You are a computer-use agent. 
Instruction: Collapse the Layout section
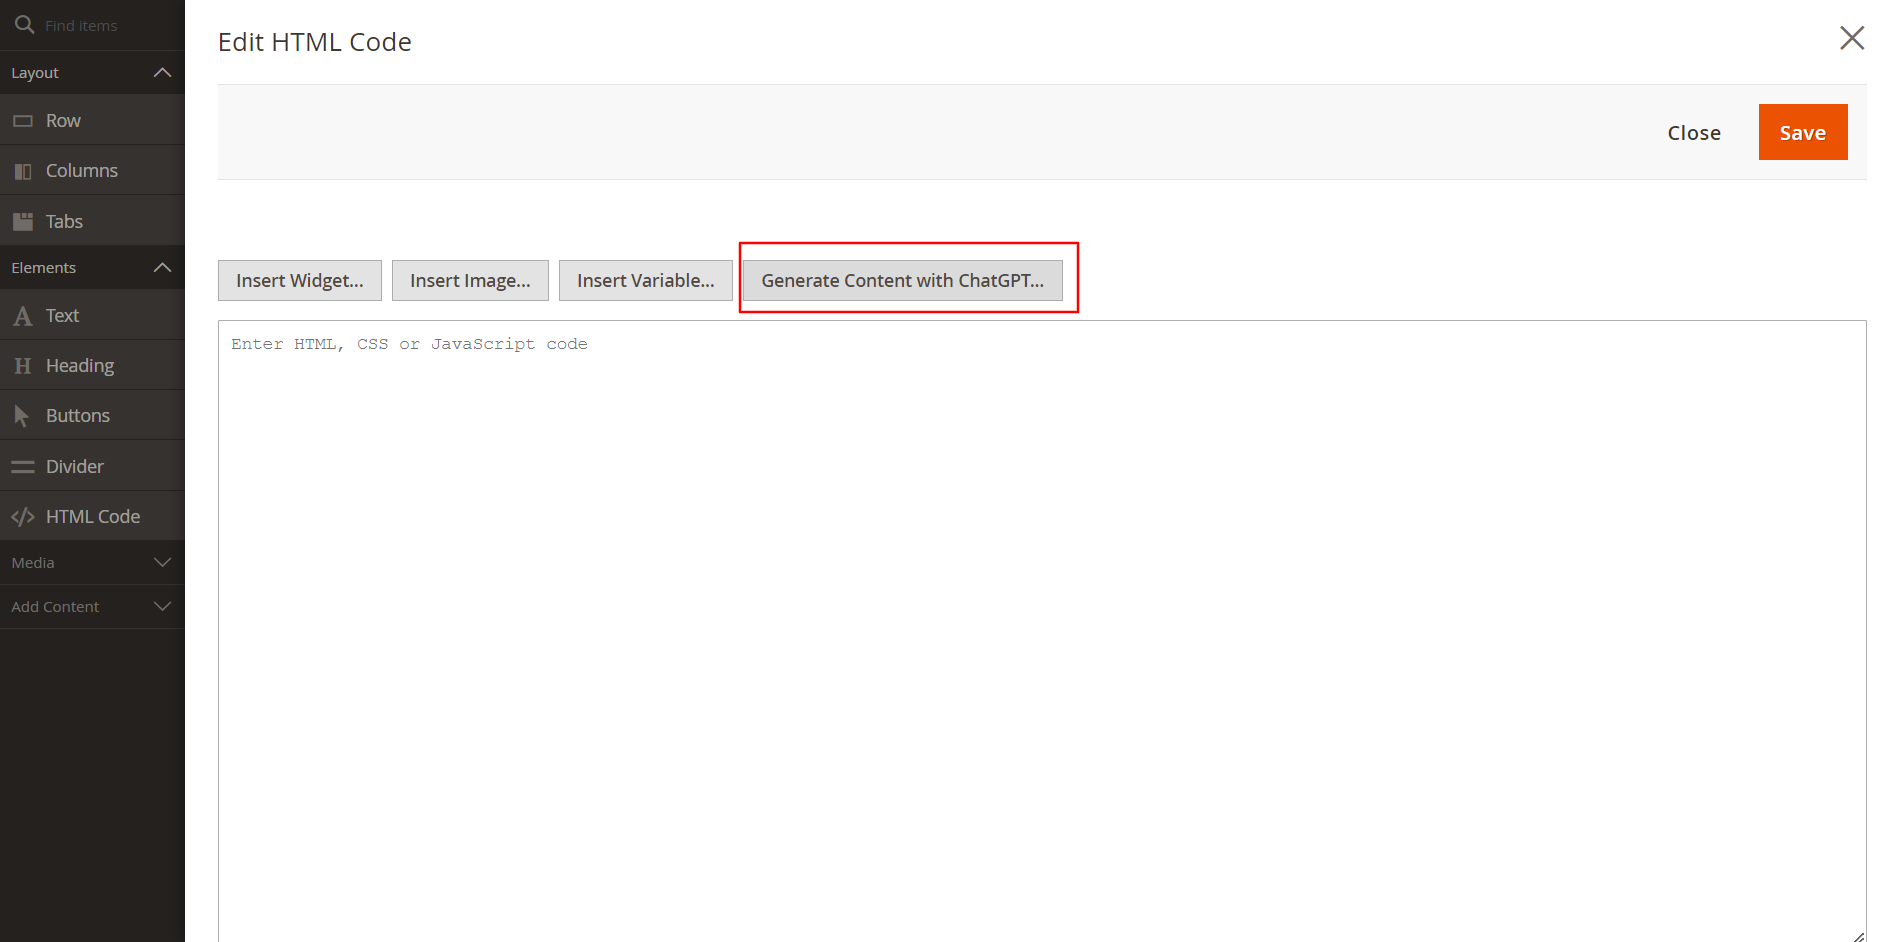(x=162, y=73)
